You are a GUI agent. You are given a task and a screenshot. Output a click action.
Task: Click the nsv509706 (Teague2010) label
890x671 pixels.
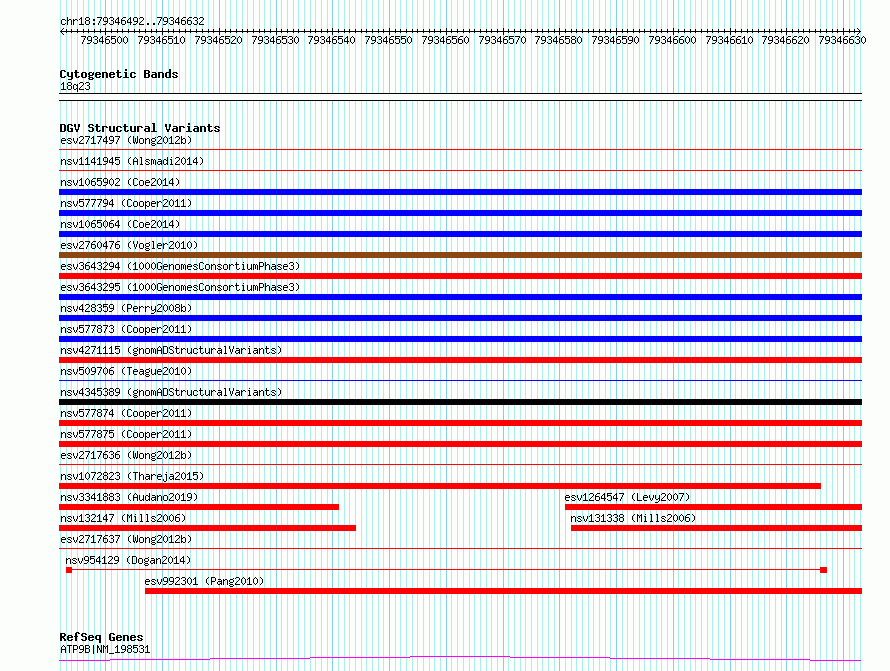126,371
